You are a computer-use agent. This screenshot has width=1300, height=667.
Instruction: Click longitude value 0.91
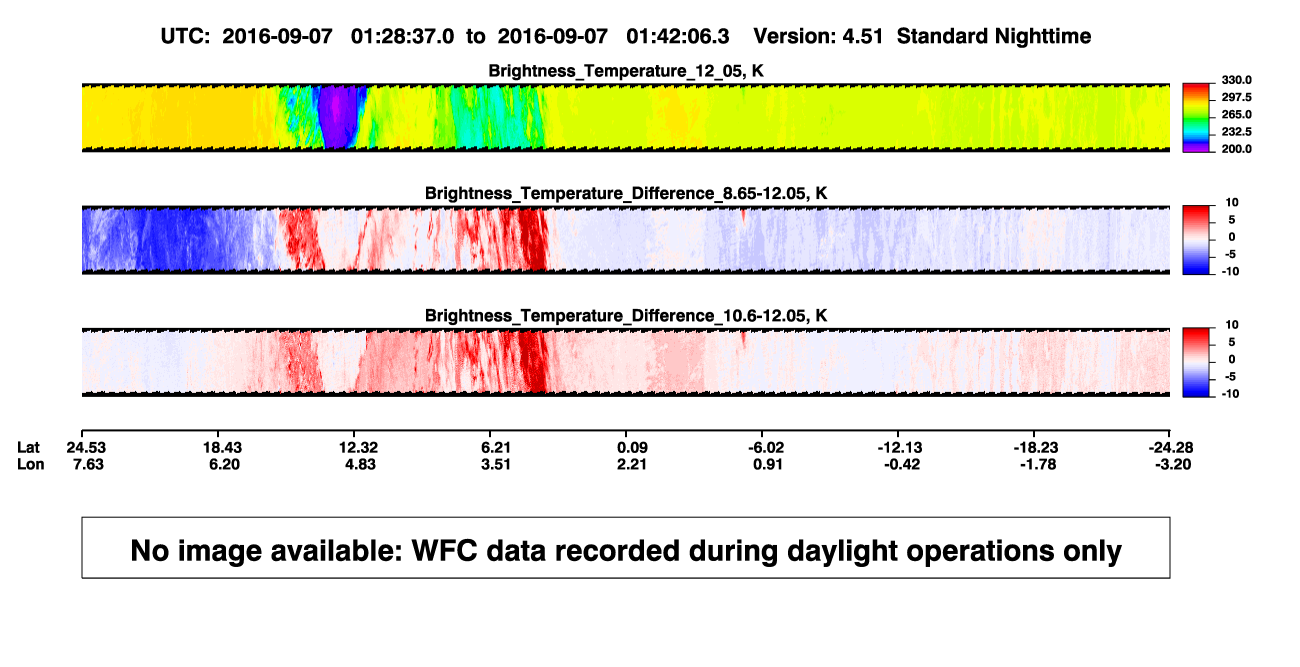[767, 464]
